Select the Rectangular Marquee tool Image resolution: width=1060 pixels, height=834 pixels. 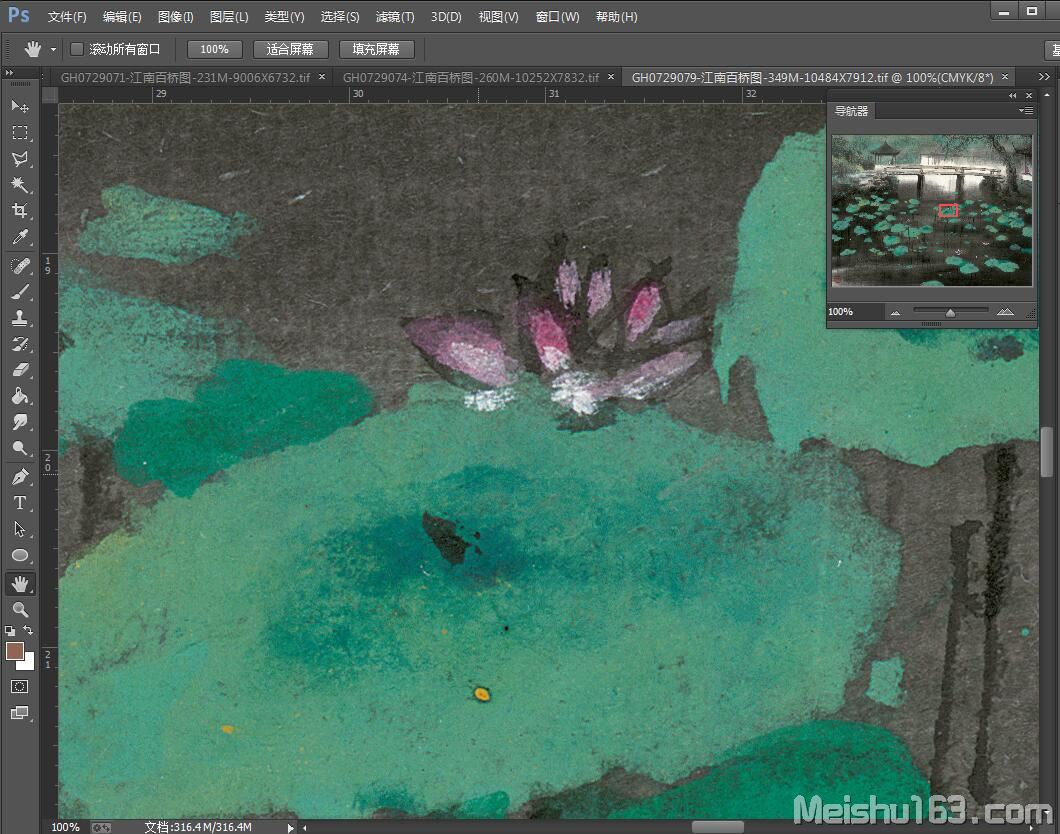click(20, 132)
